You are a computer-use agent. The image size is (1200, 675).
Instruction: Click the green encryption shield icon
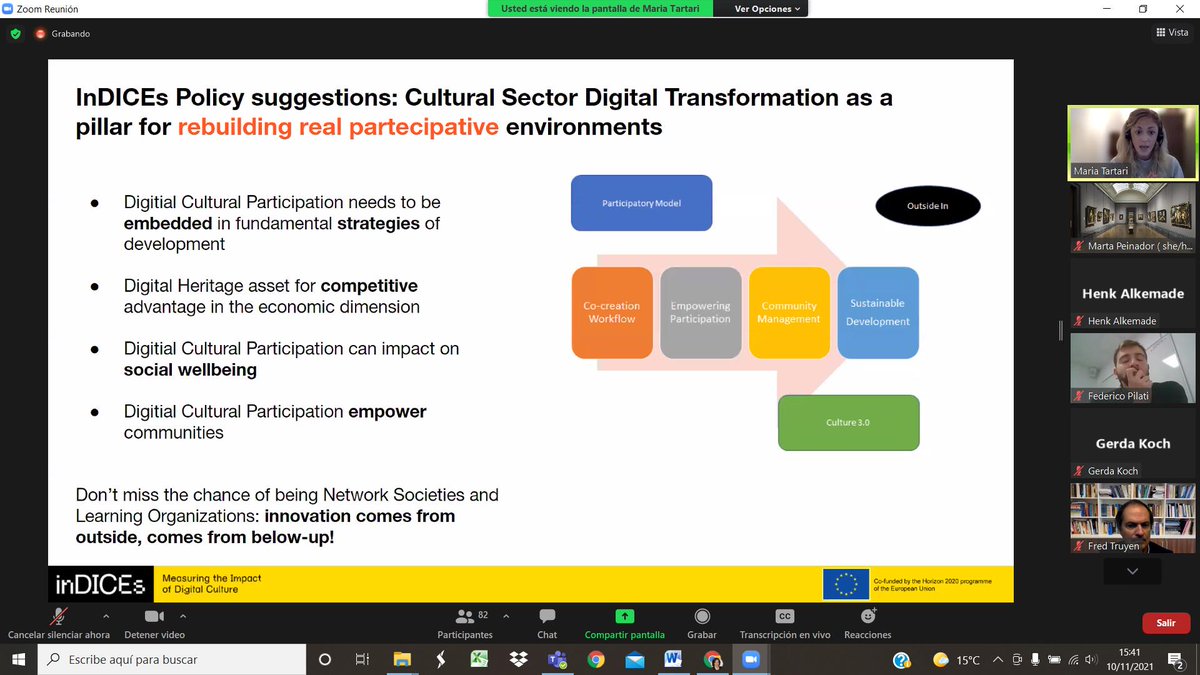coord(15,33)
